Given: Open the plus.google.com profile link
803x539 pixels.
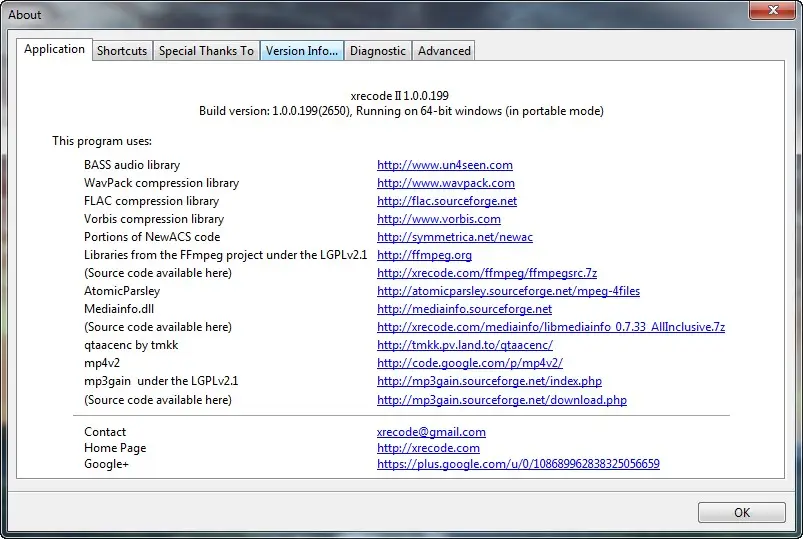Looking at the screenshot, I should pyautogui.click(x=518, y=464).
